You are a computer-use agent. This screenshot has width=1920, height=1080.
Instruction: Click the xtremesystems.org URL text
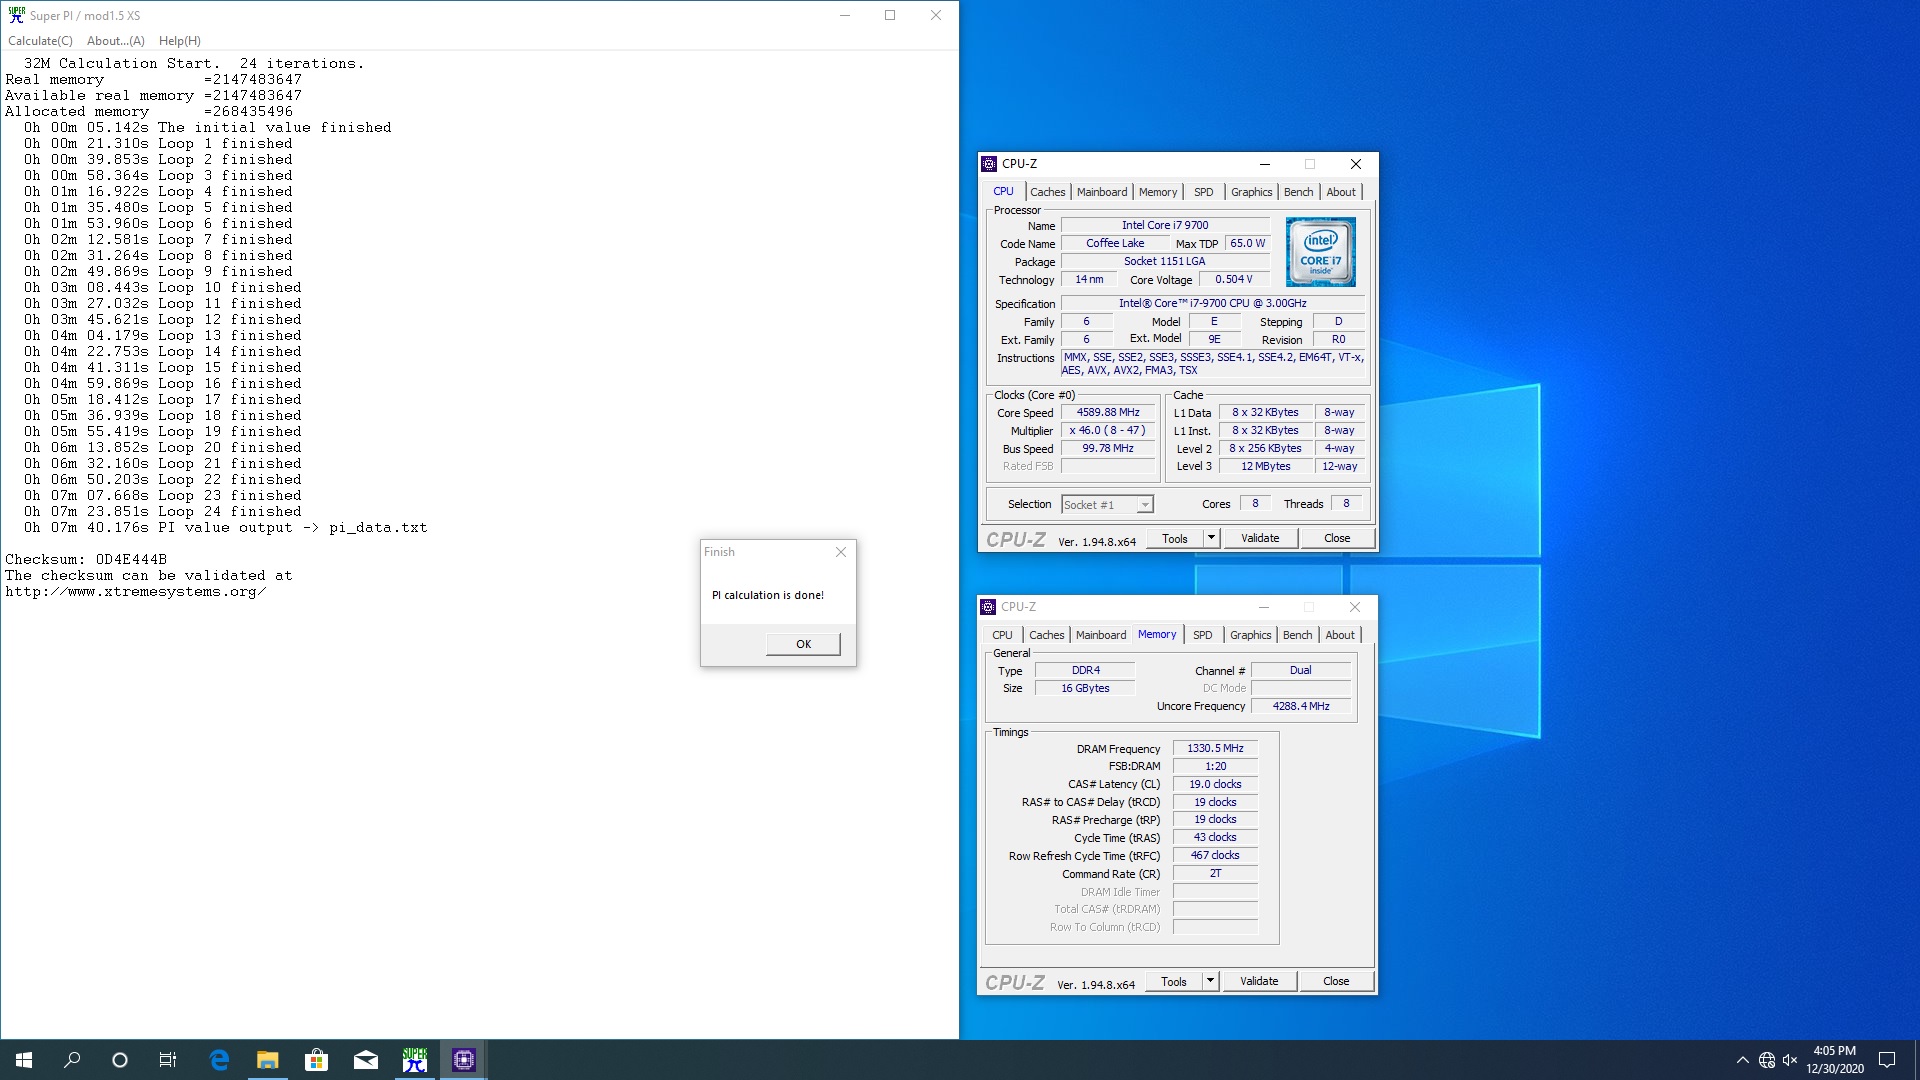click(x=136, y=592)
